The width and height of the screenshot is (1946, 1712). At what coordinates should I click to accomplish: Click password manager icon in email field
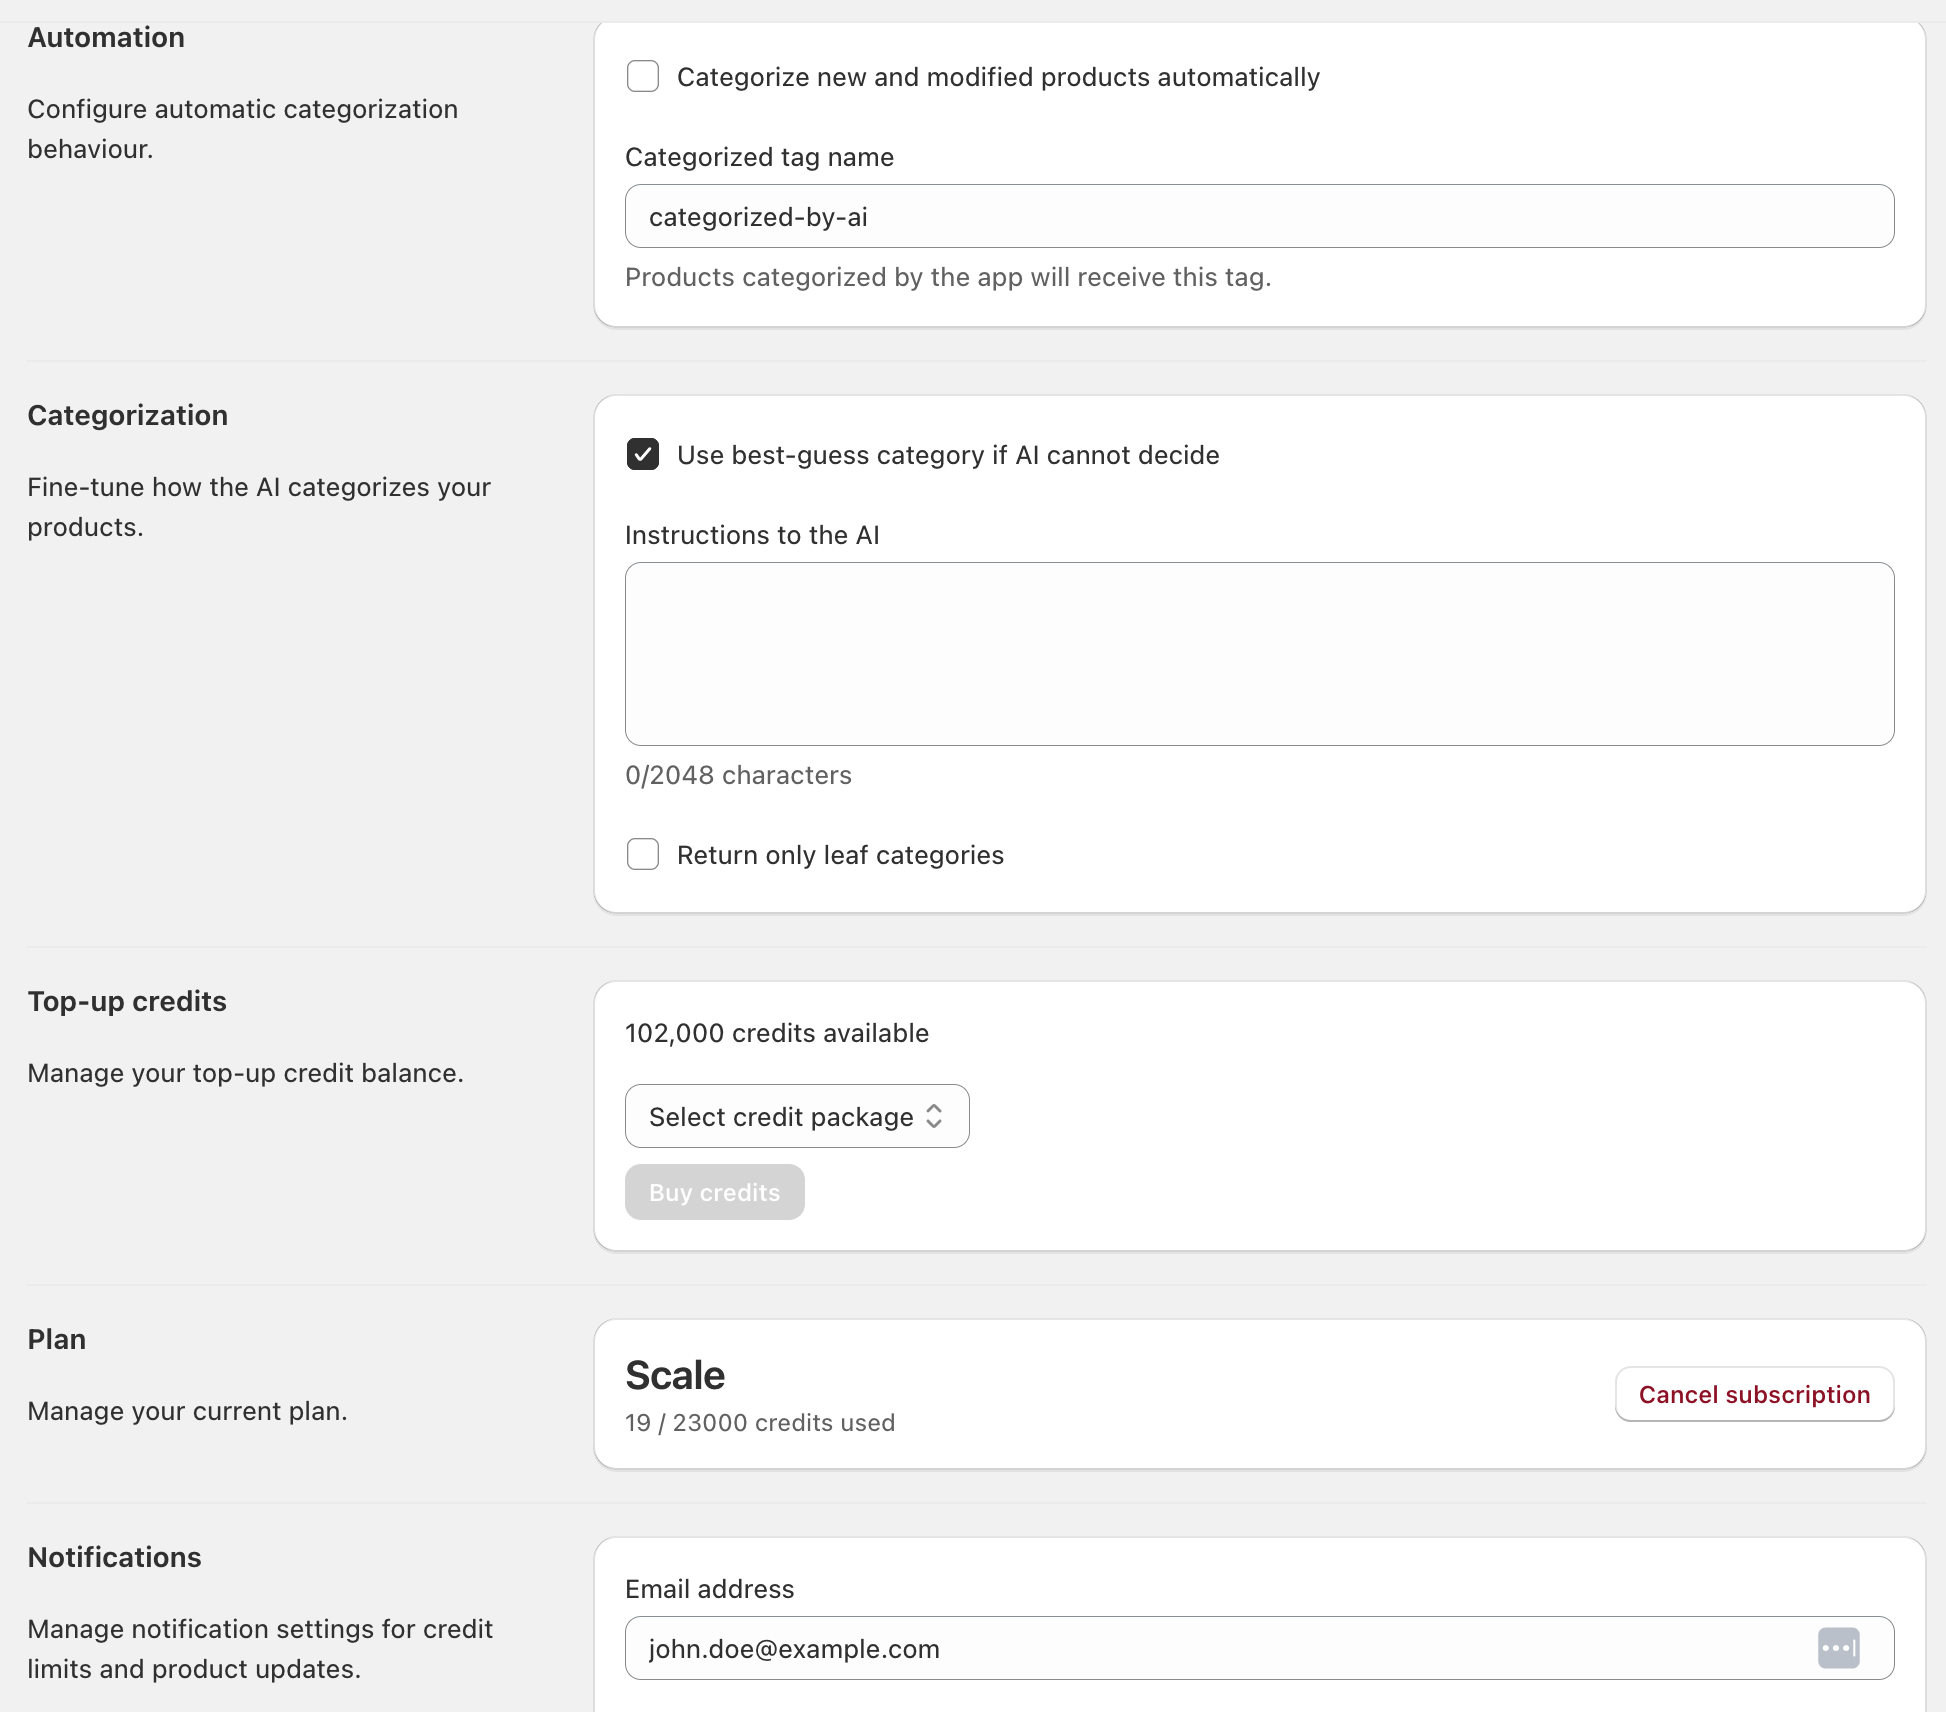click(x=1838, y=1648)
